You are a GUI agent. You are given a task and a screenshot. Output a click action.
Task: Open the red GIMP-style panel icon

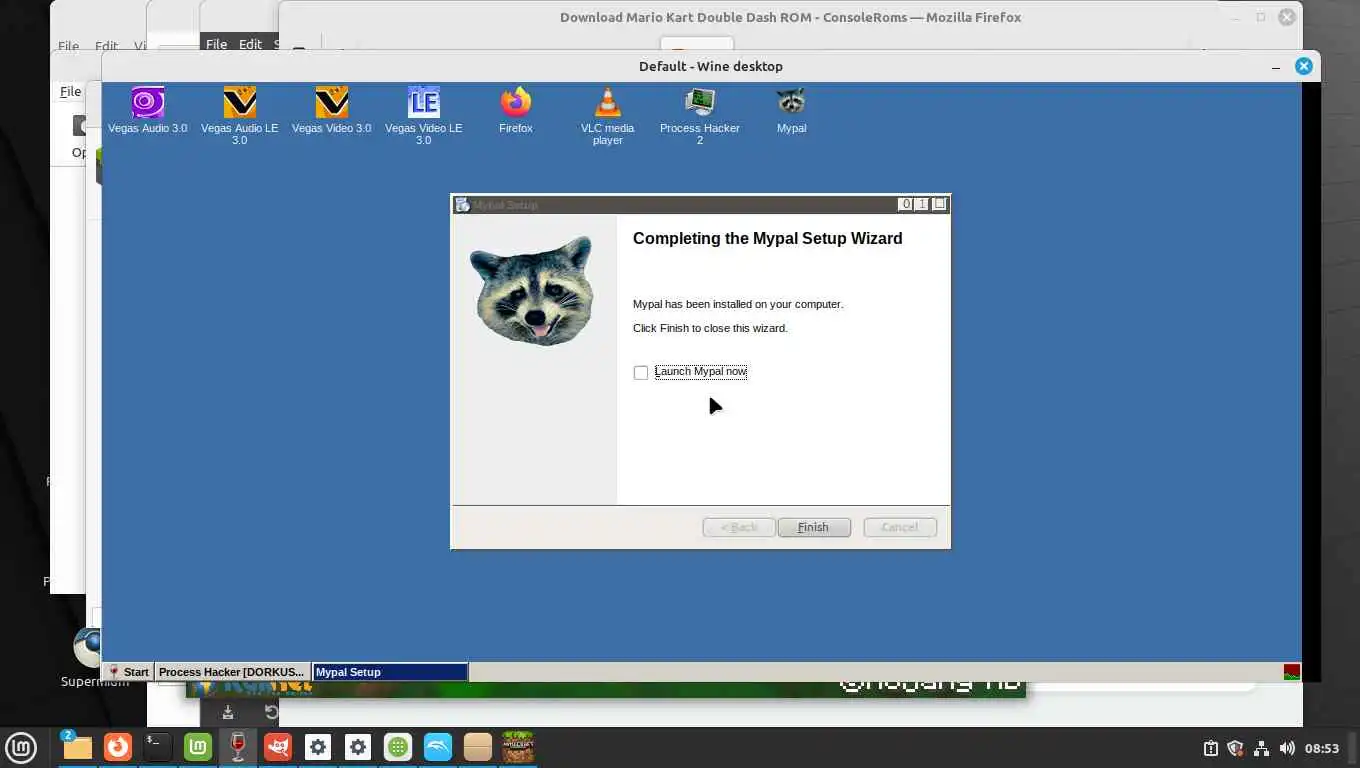pos(278,747)
